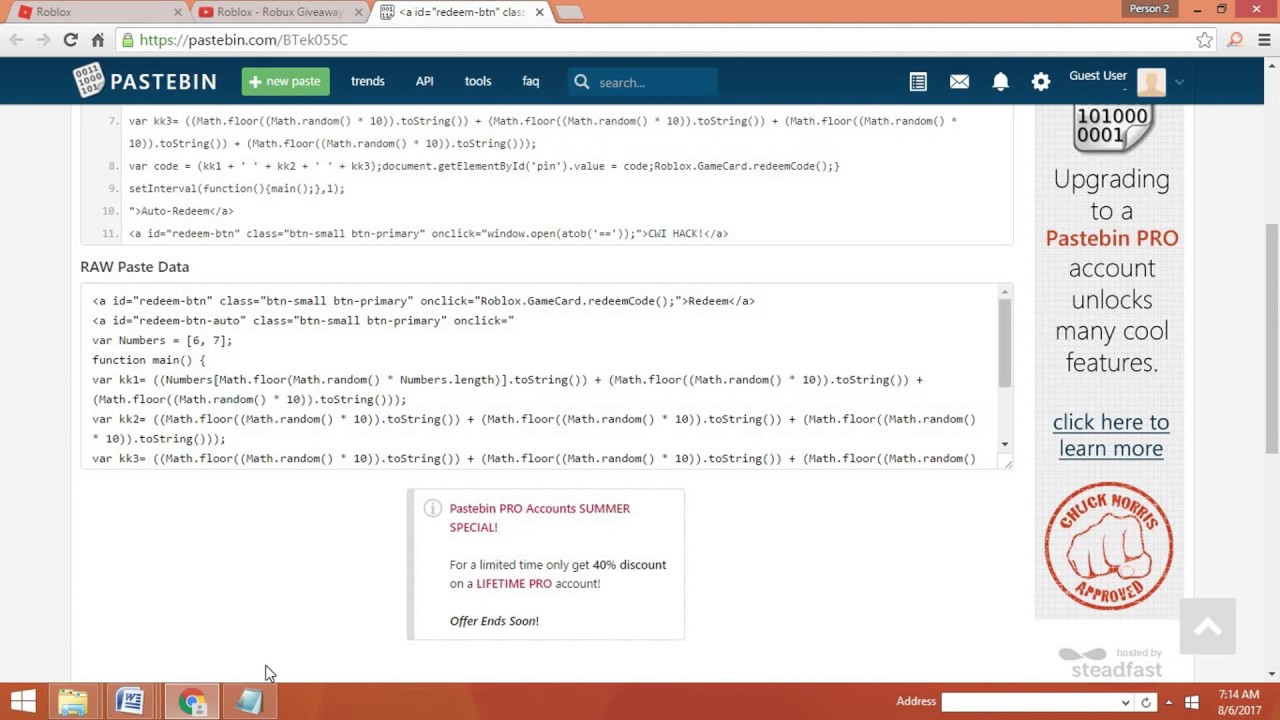Screen dimensions: 1280x720
Task: Click the Pastebin PRO link in sidebar
Action: coord(1112,238)
